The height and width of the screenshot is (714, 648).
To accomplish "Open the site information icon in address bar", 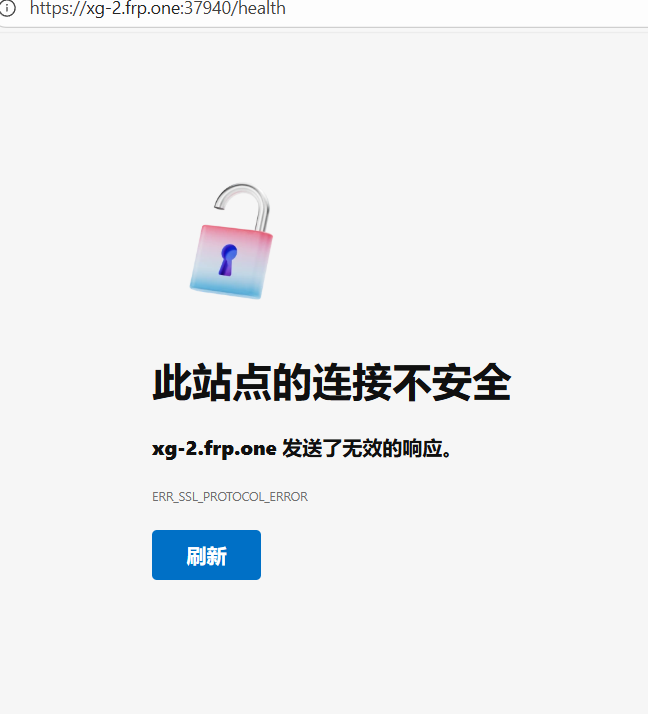I will [x=7, y=8].
